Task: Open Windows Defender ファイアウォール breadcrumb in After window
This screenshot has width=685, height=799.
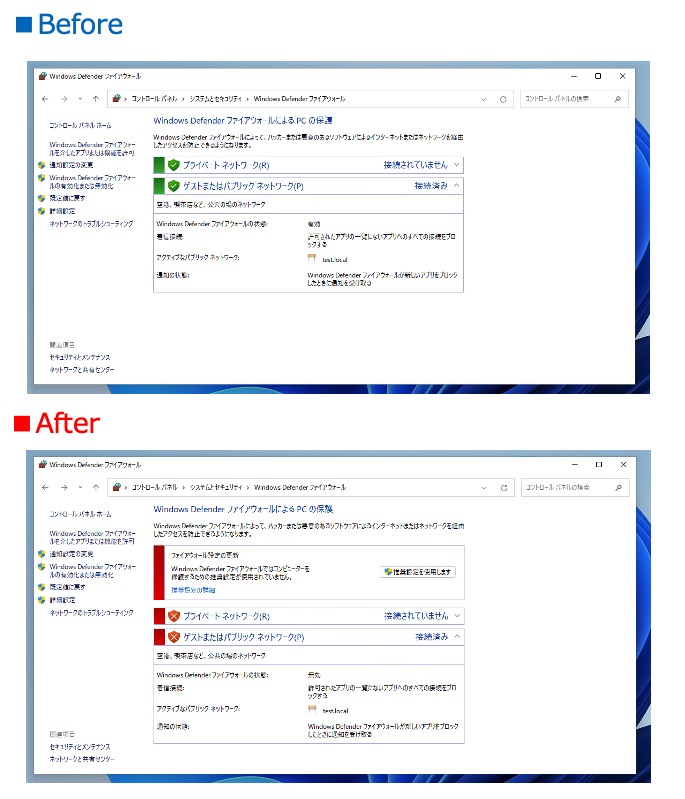Action: [x=300, y=488]
